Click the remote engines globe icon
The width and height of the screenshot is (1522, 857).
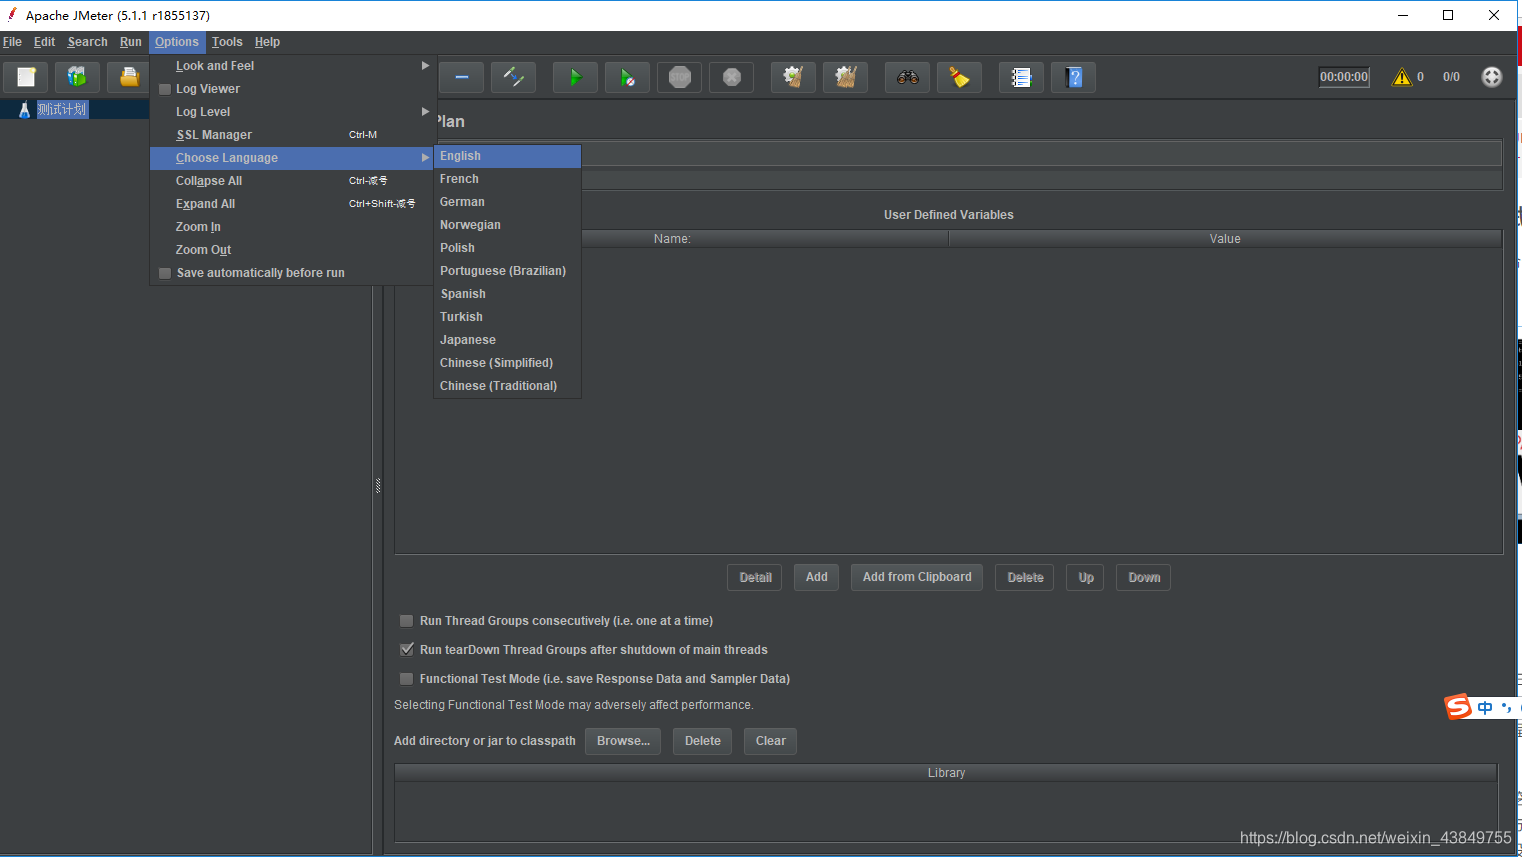[x=1492, y=77]
